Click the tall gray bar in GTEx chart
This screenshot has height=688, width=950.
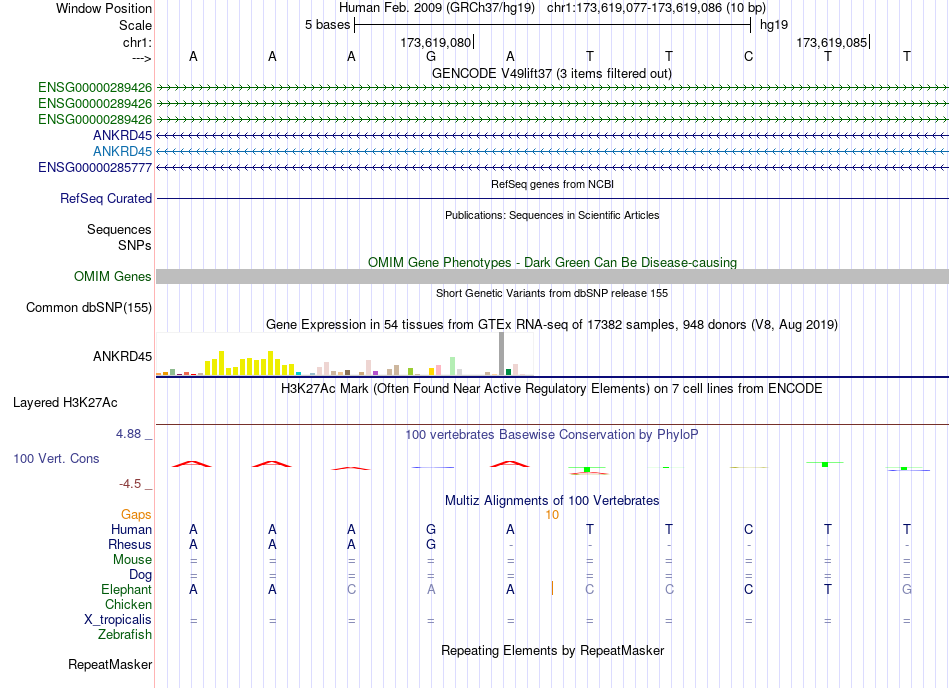[x=501, y=354]
